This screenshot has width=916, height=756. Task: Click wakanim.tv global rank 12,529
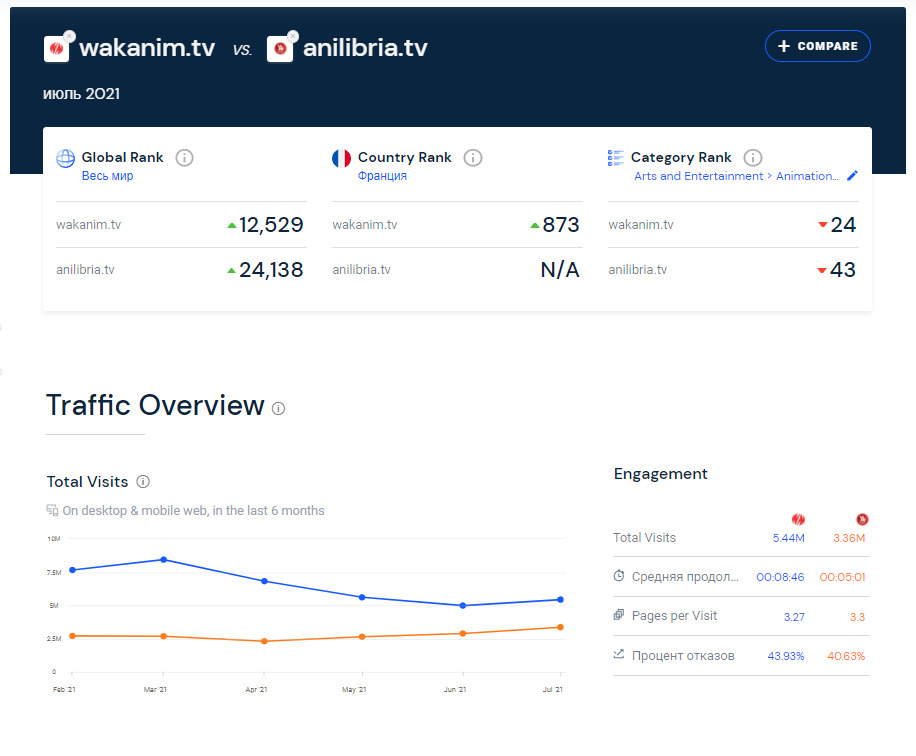(x=271, y=225)
